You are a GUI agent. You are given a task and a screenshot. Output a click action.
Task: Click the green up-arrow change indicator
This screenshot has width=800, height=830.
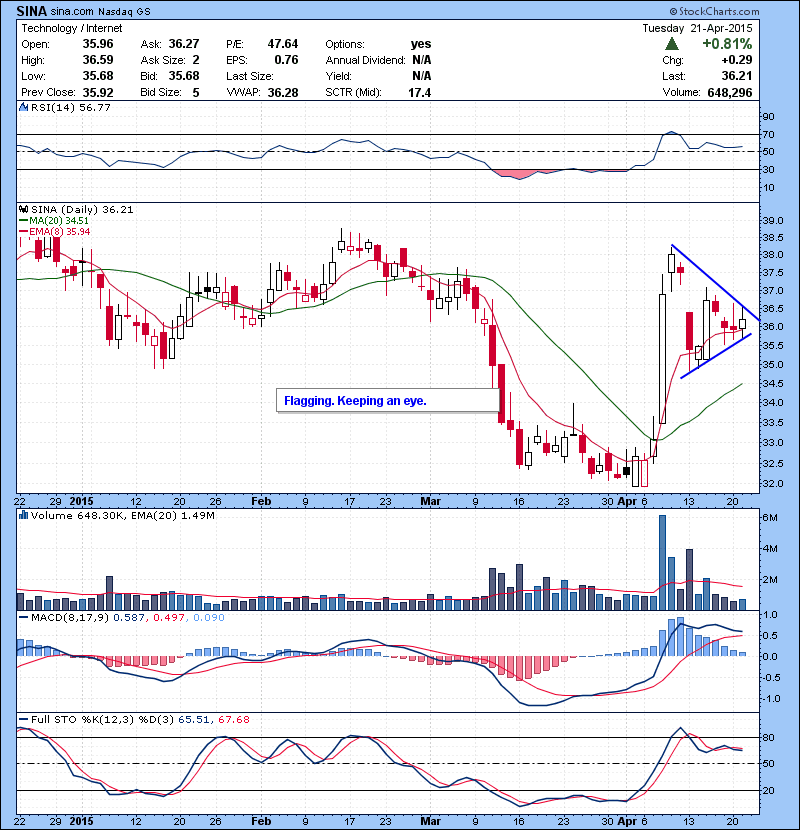[672, 43]
